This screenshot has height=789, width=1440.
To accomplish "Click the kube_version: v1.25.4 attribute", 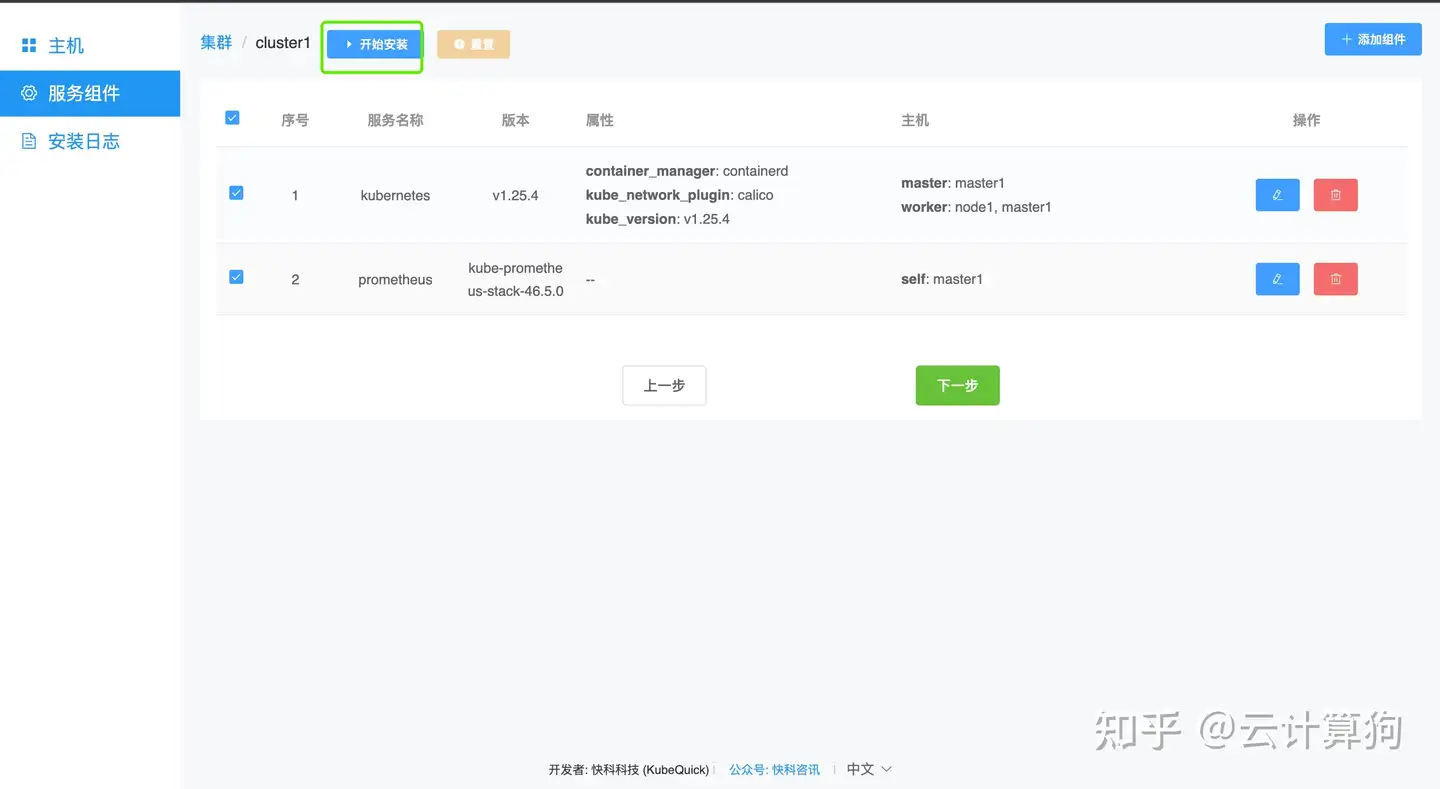I will pos(658,219).
